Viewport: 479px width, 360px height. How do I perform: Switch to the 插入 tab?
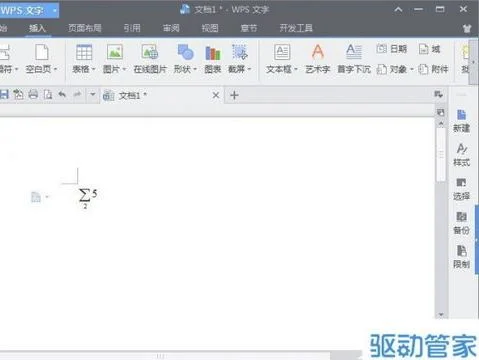coord(37,28)
